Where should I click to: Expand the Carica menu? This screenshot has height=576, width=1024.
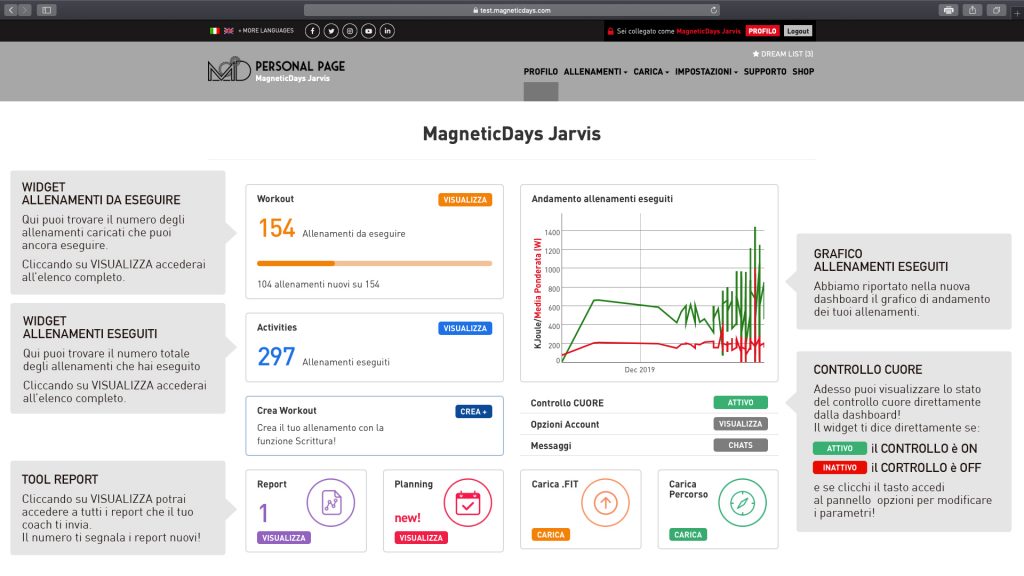click(x=651, y=72)
